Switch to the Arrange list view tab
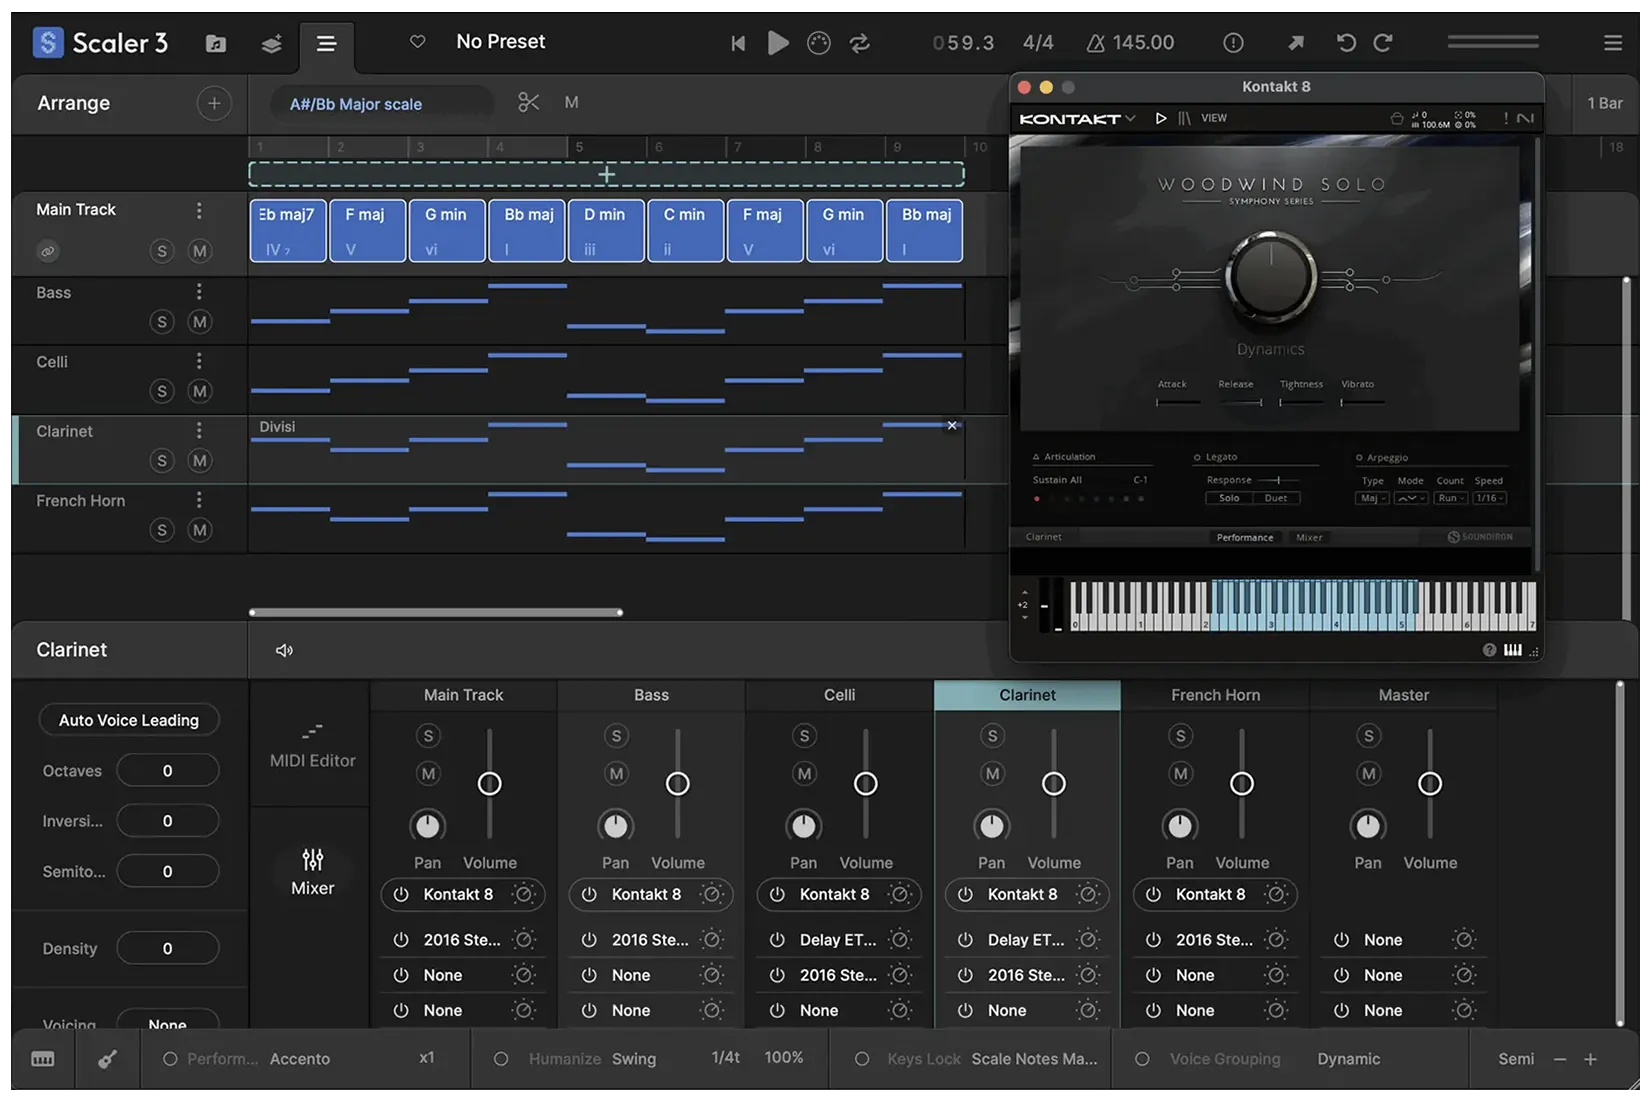Screen dimensions: 1650x1101 pos(326,44)
